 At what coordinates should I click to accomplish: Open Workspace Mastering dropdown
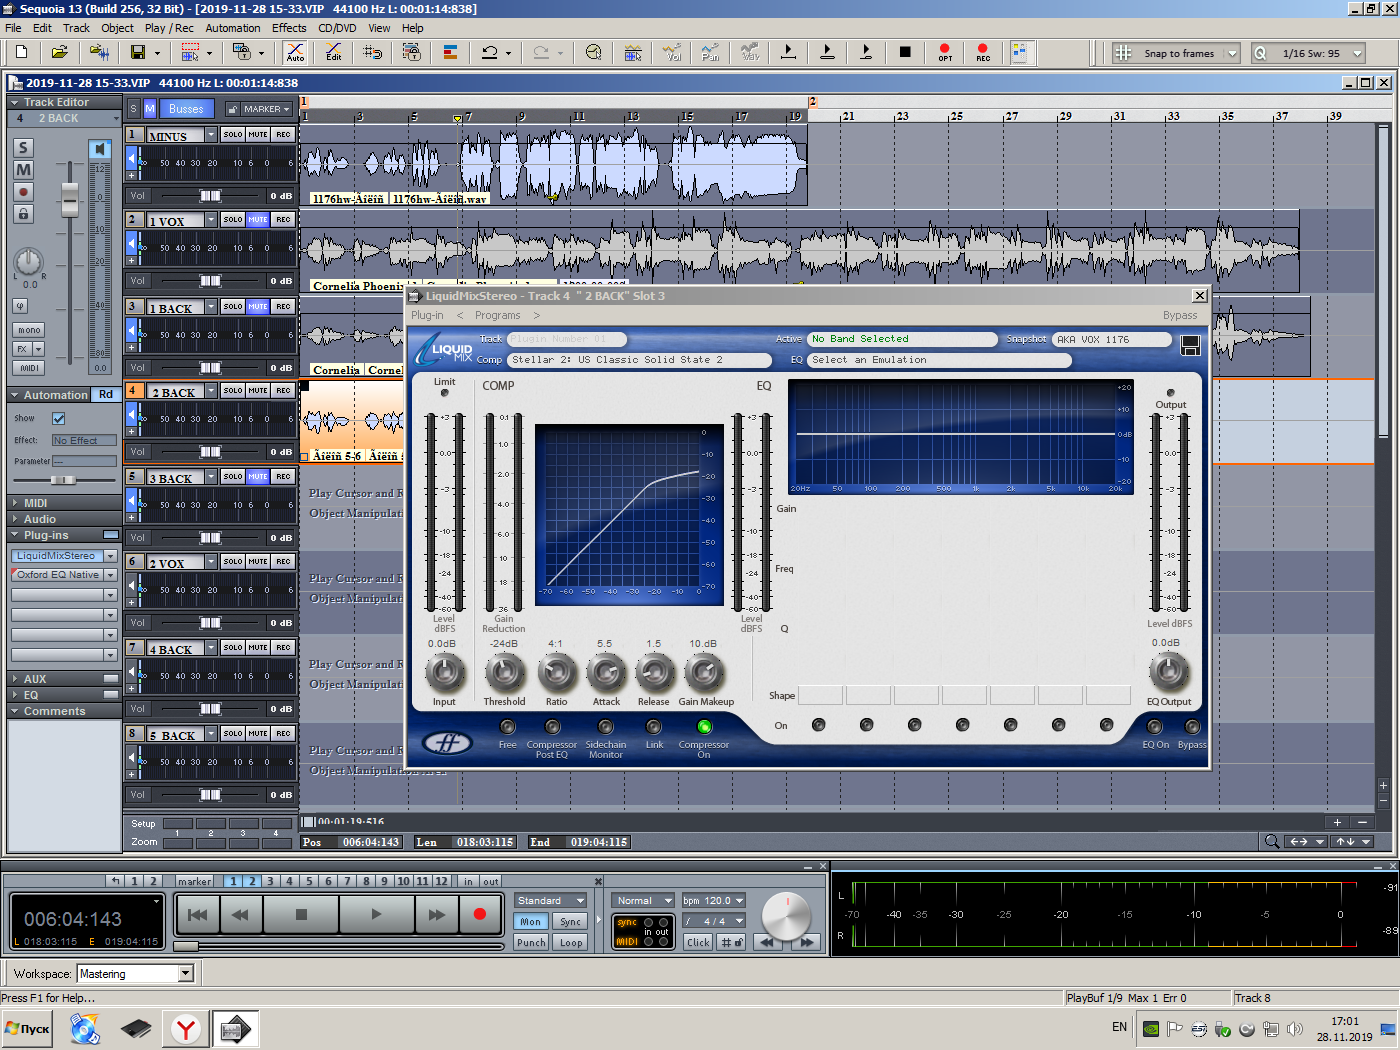[x=185, y=974]
